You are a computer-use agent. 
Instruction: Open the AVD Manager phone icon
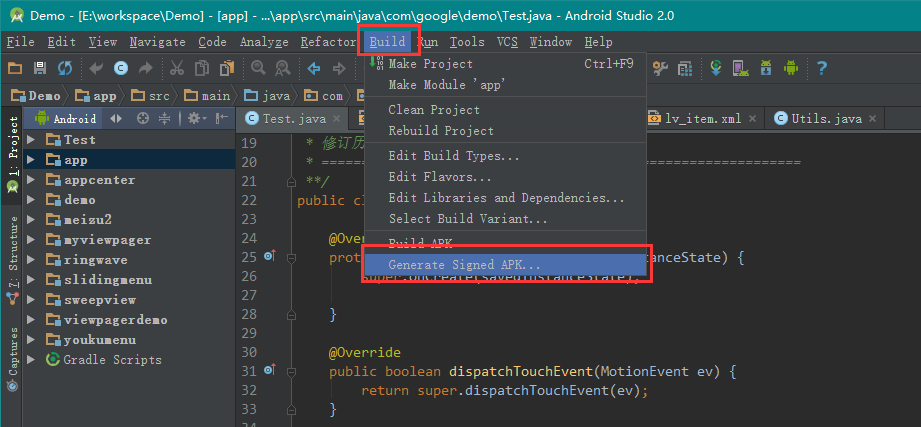pos(741,69)
